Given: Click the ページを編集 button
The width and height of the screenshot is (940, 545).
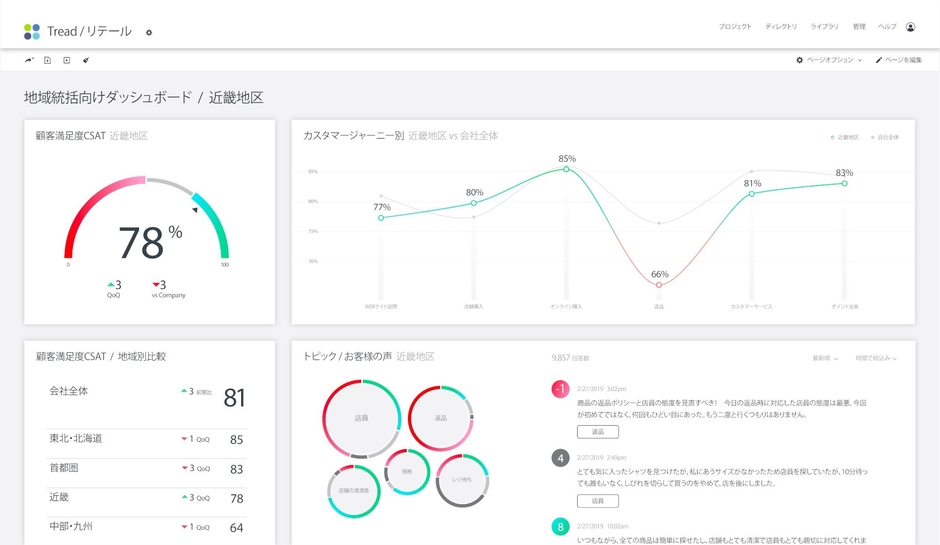Looking at the screenshot, I should click(x=898, y=60).
